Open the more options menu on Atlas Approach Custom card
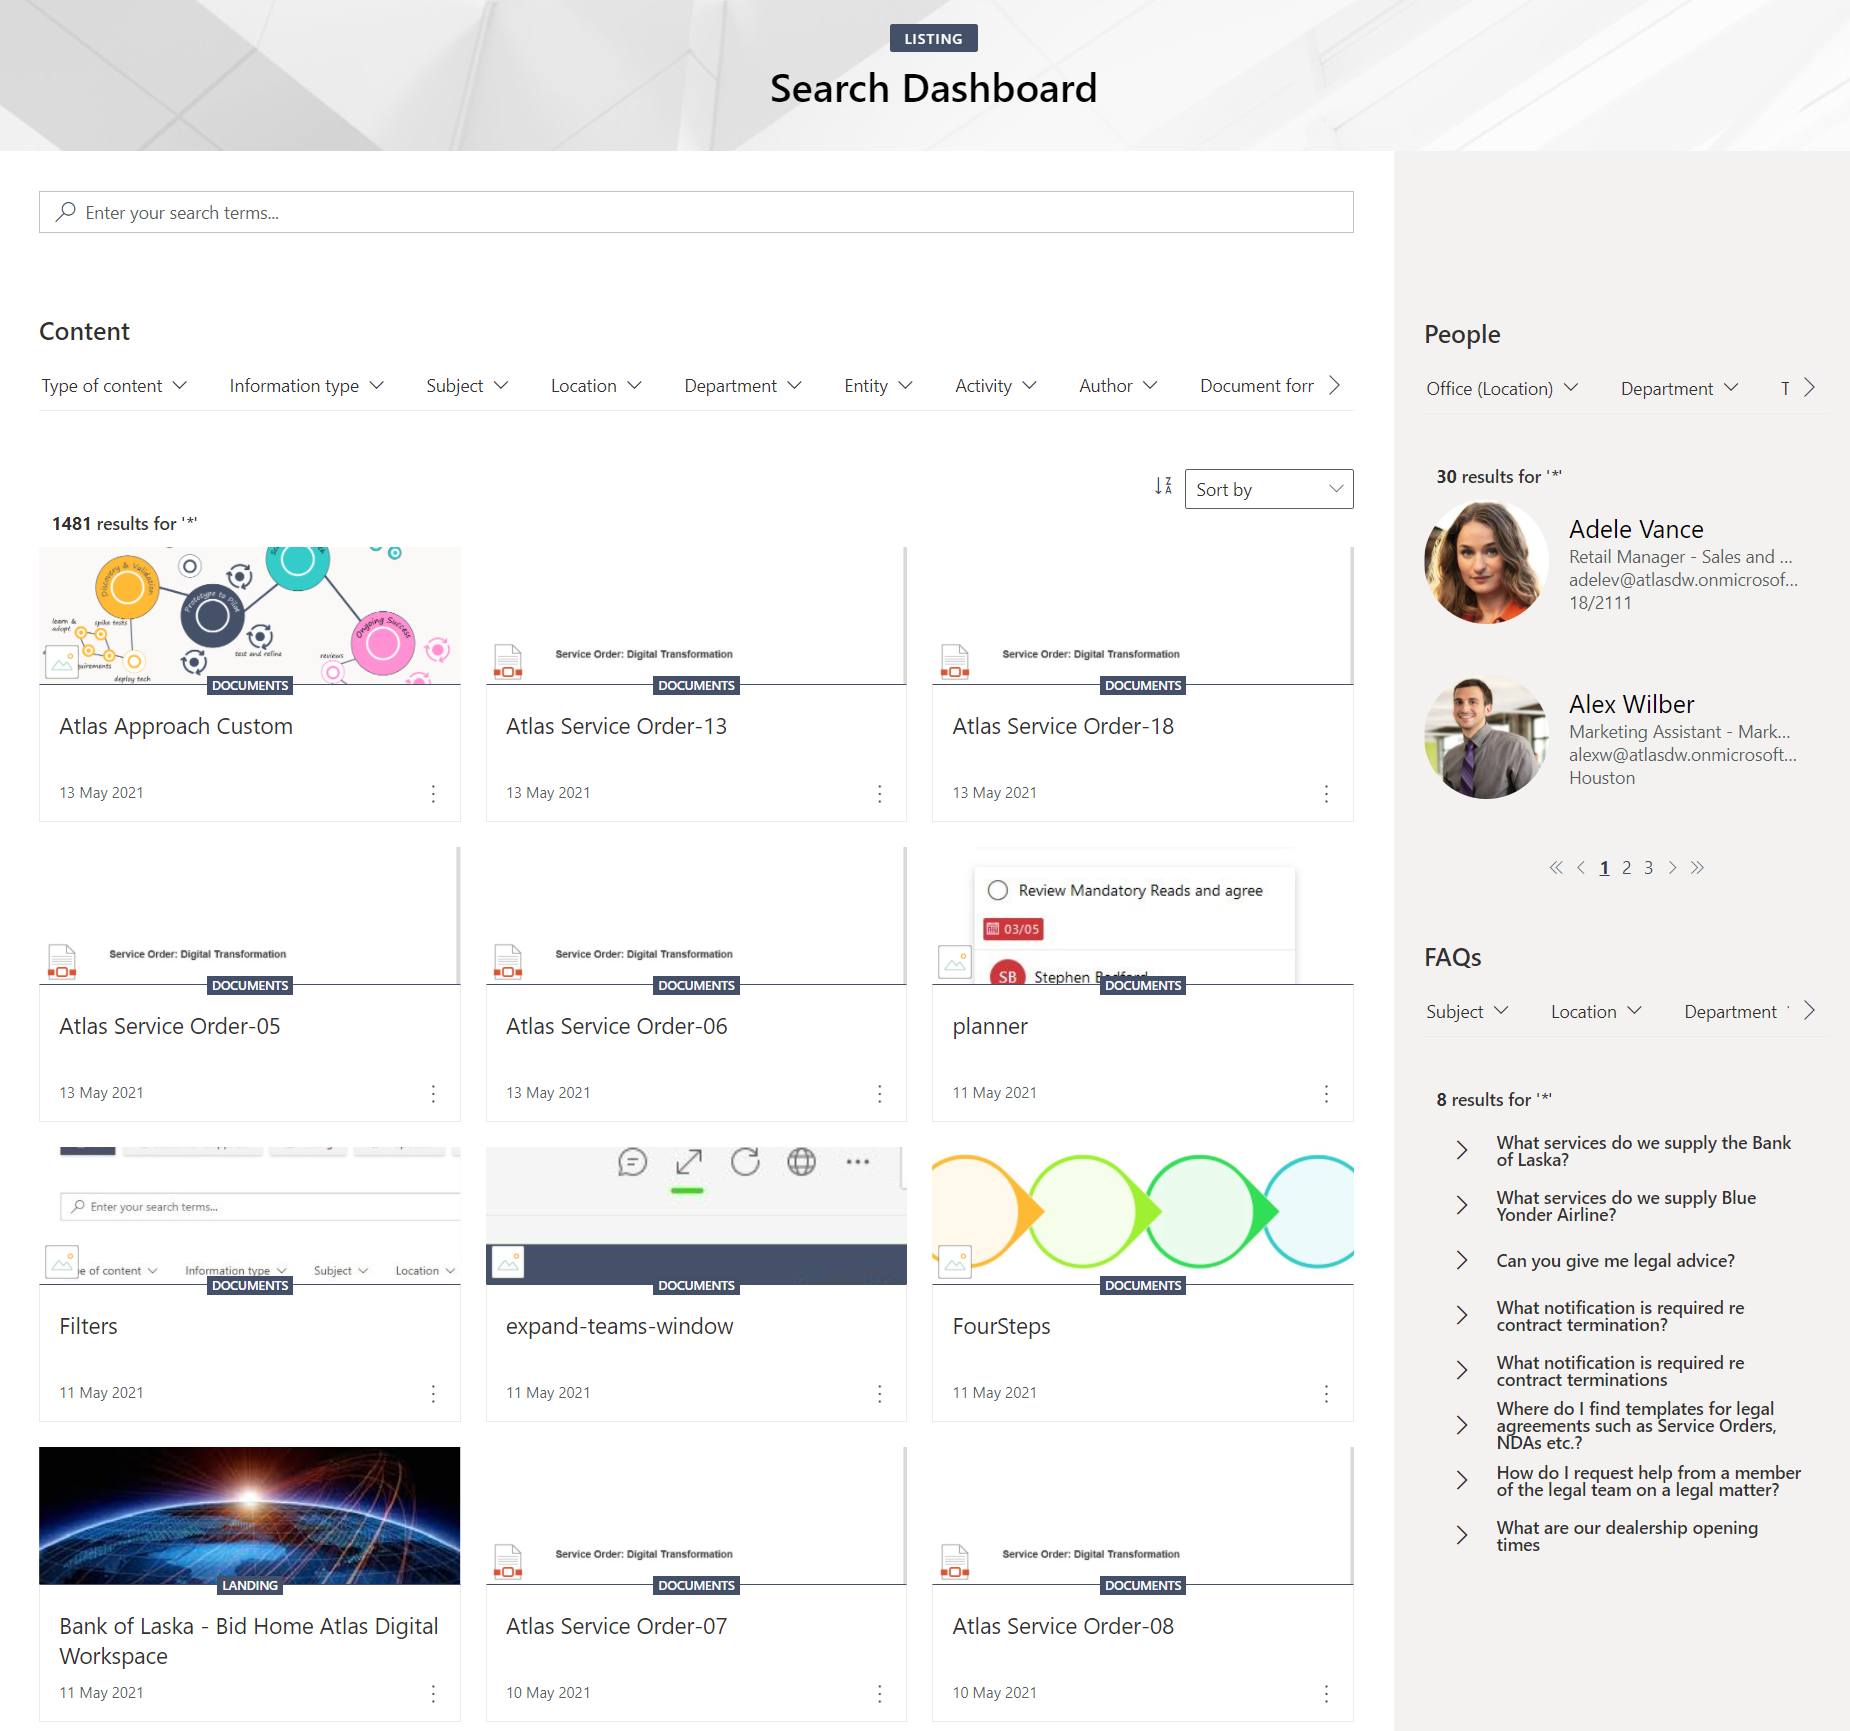 (x=433, y=794)
